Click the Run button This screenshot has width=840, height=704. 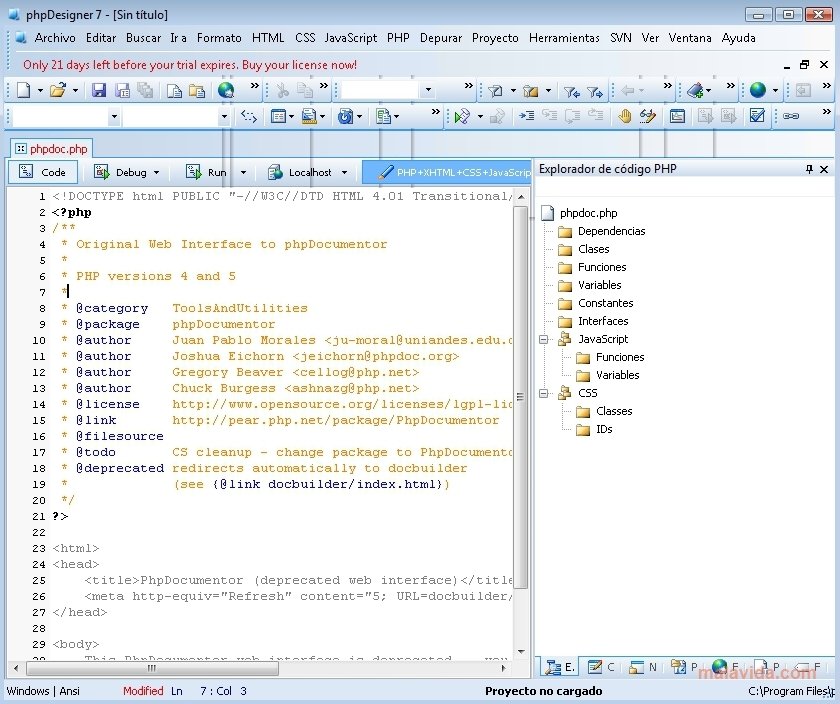pyautogui.click(x=206, y=172)
